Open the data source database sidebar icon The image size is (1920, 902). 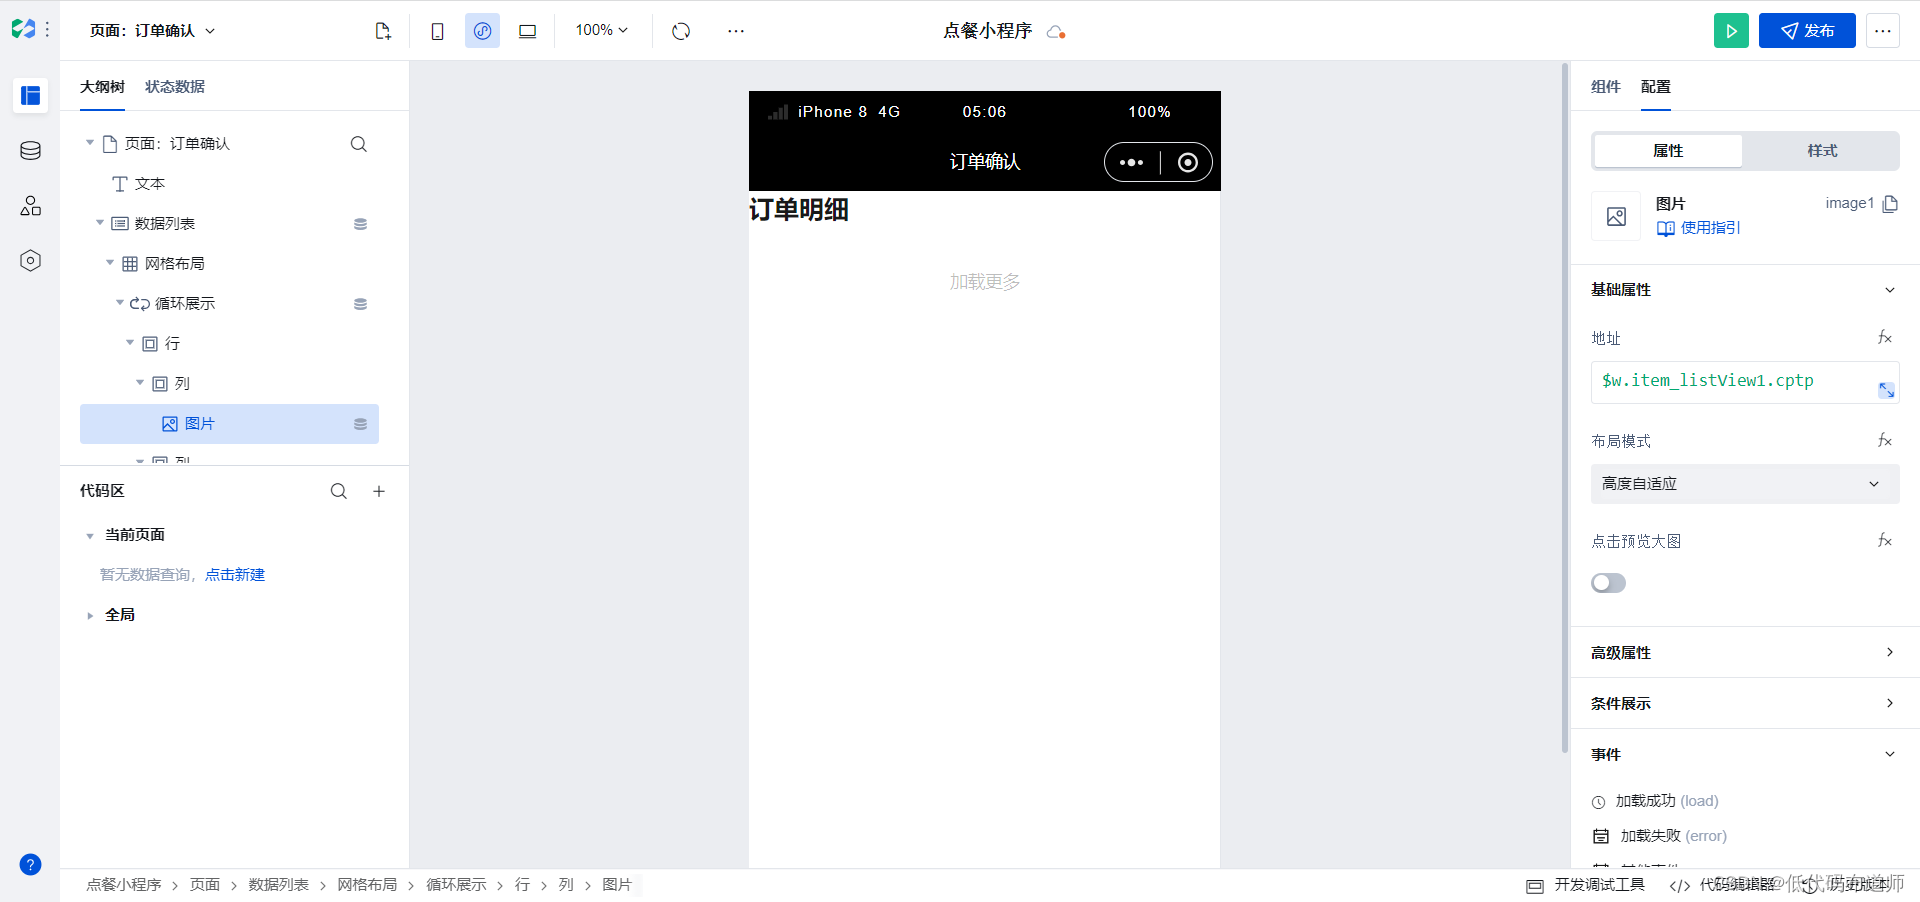click(30, 150)
